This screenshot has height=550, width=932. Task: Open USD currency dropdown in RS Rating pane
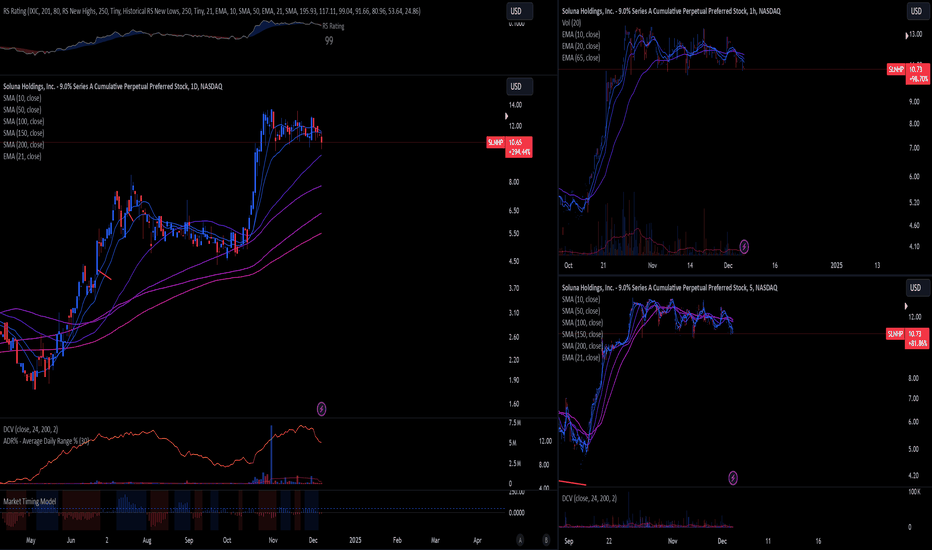(x=519, y=11)
